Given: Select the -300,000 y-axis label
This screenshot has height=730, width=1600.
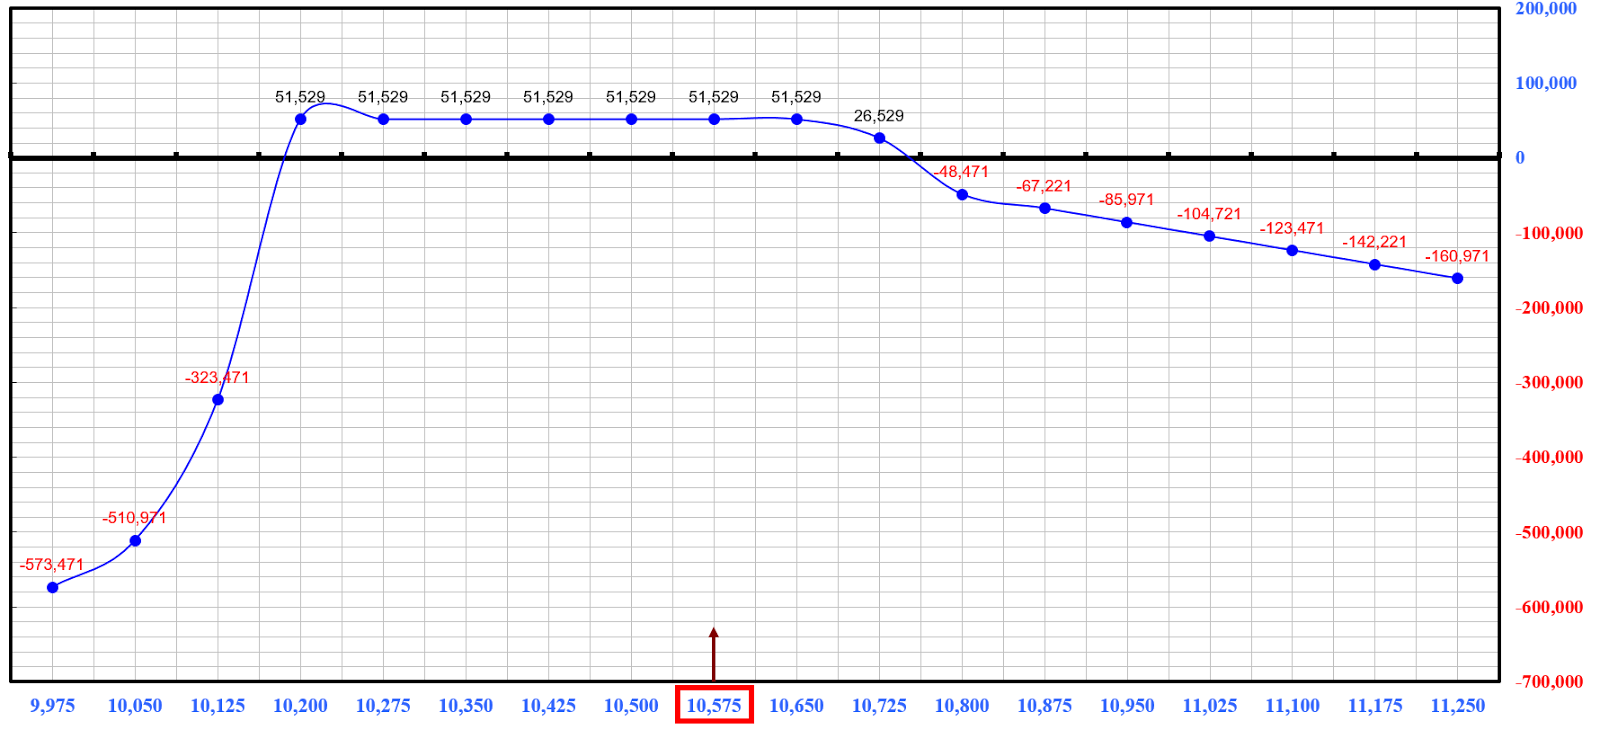Looking at the screenshot, I should pos(1549,382).
